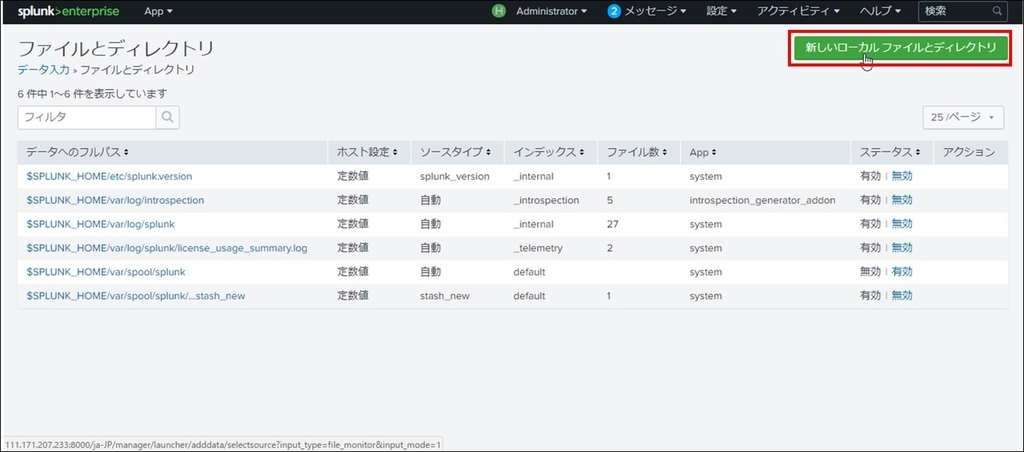1024x452 pixels.
Task: Sort by ソースタイプ column
Action: click(x=455, y=152)
